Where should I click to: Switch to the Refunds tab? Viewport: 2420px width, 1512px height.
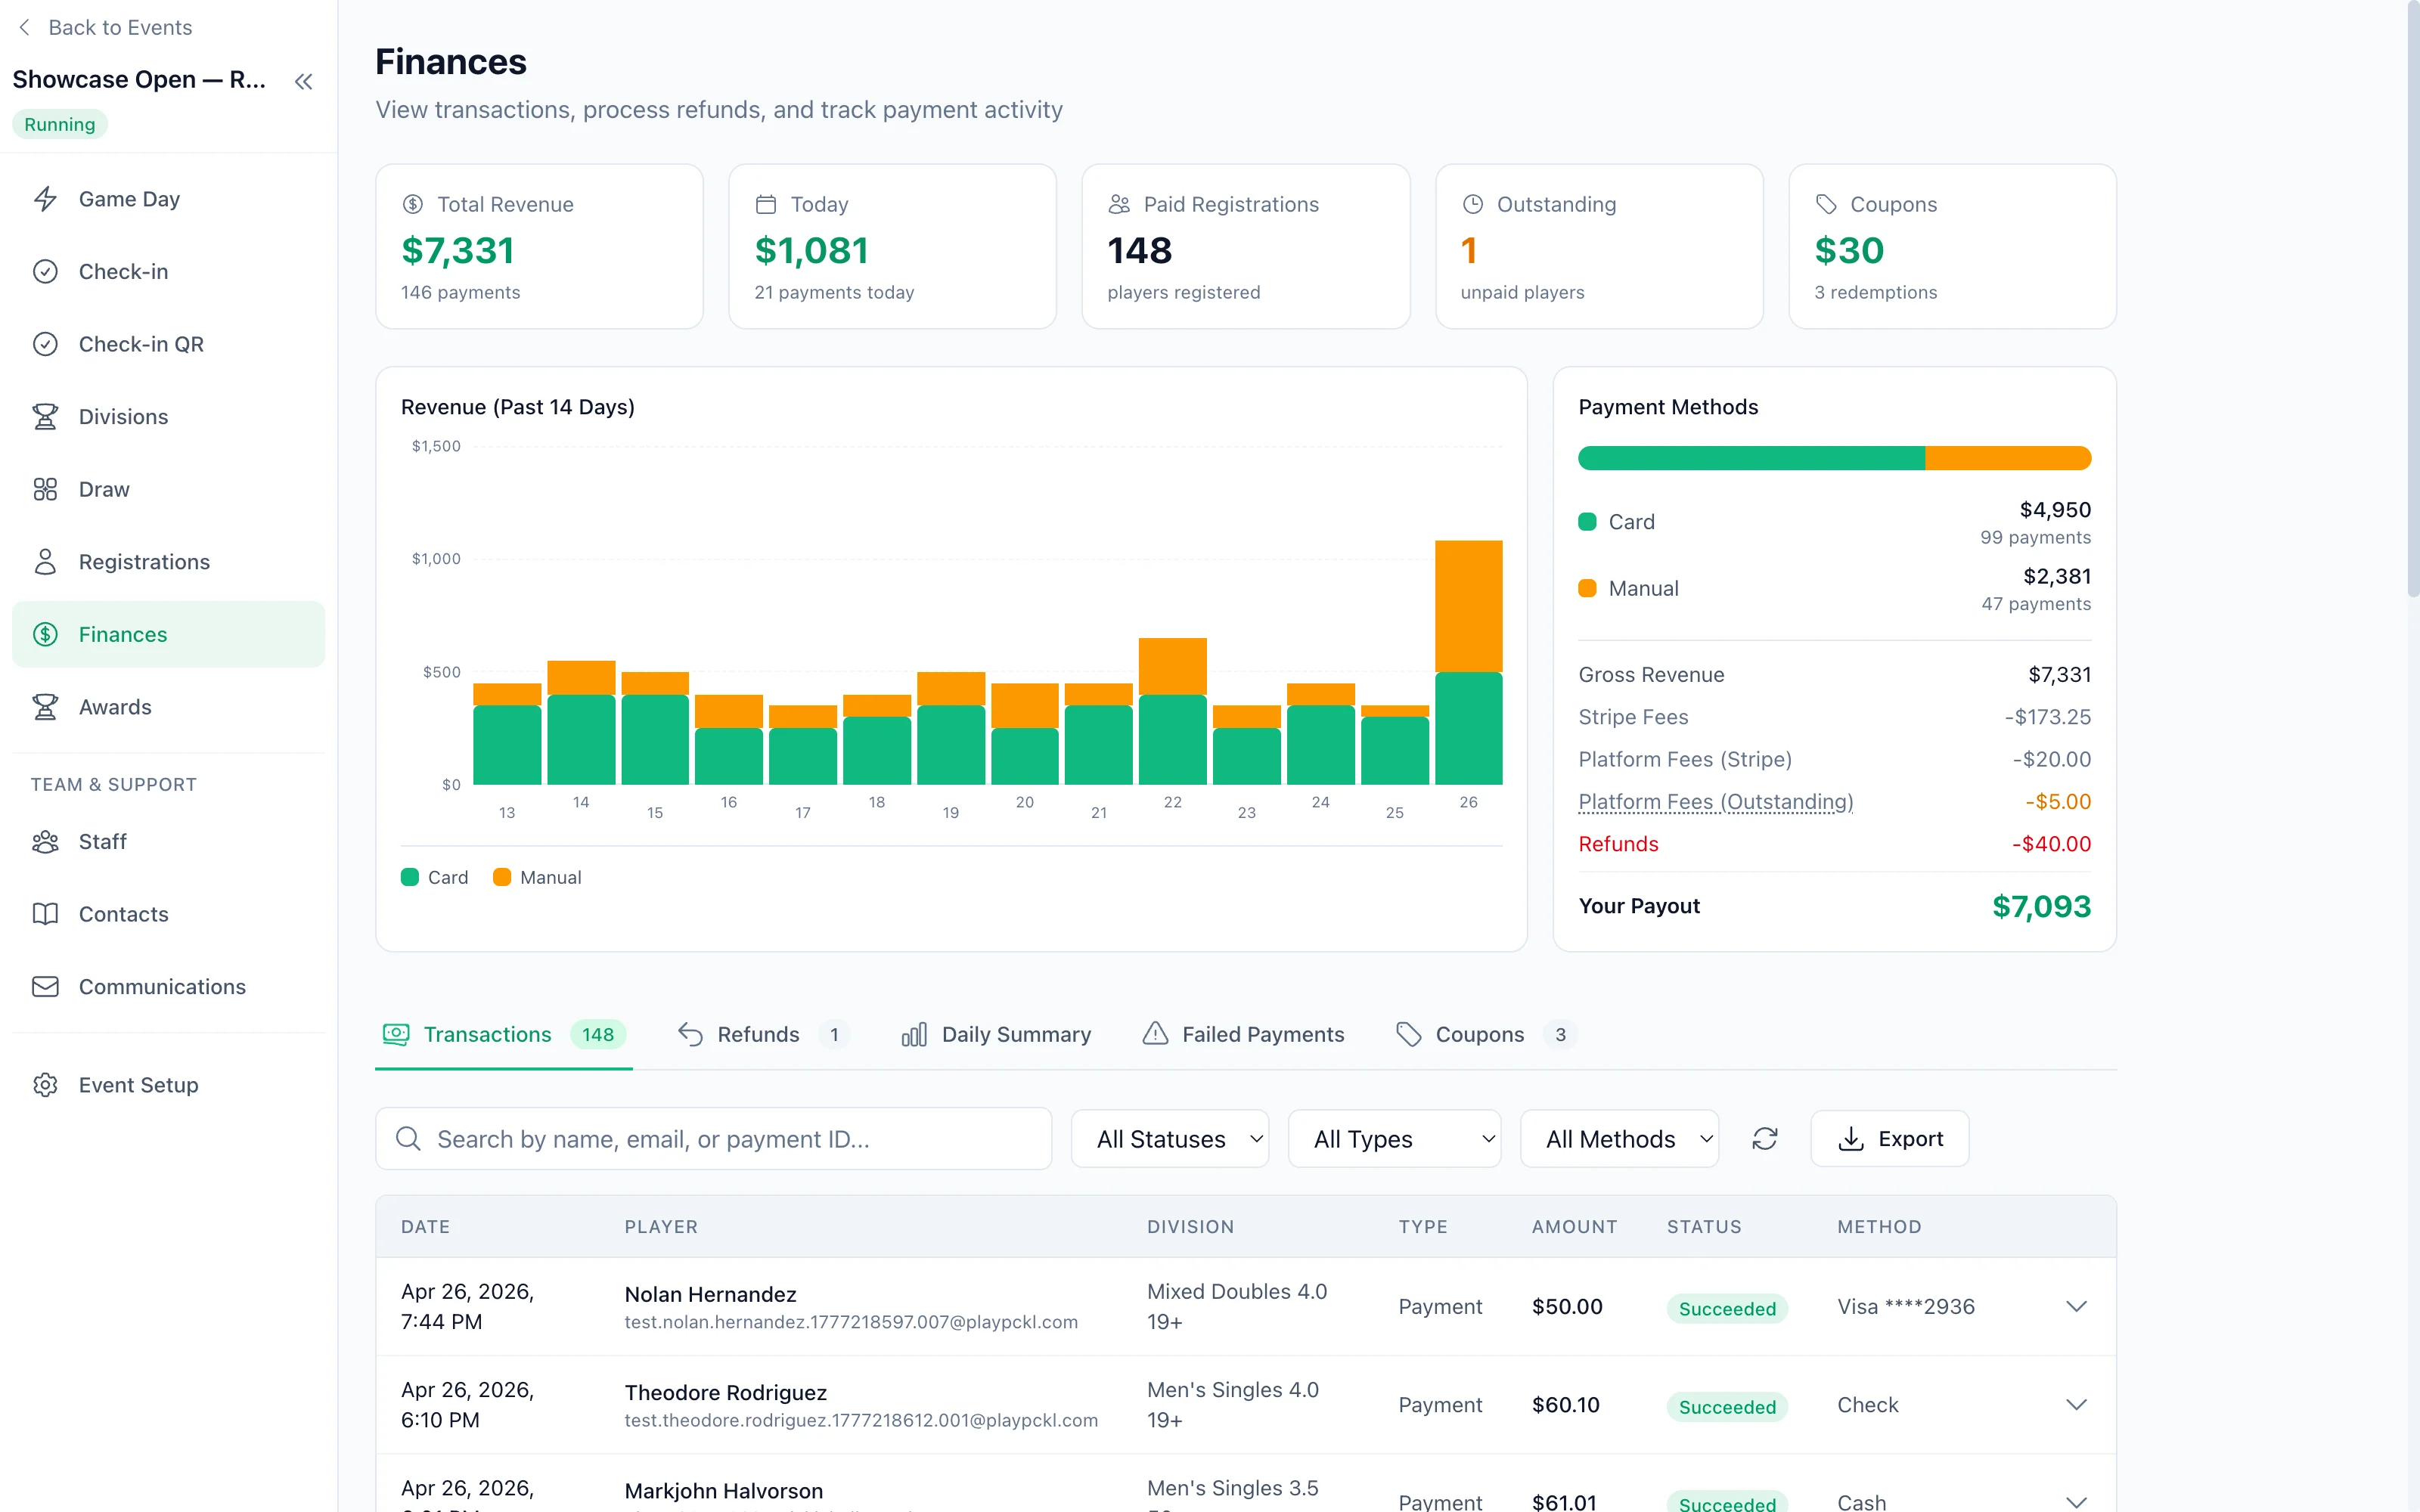tap(764, 1035)
